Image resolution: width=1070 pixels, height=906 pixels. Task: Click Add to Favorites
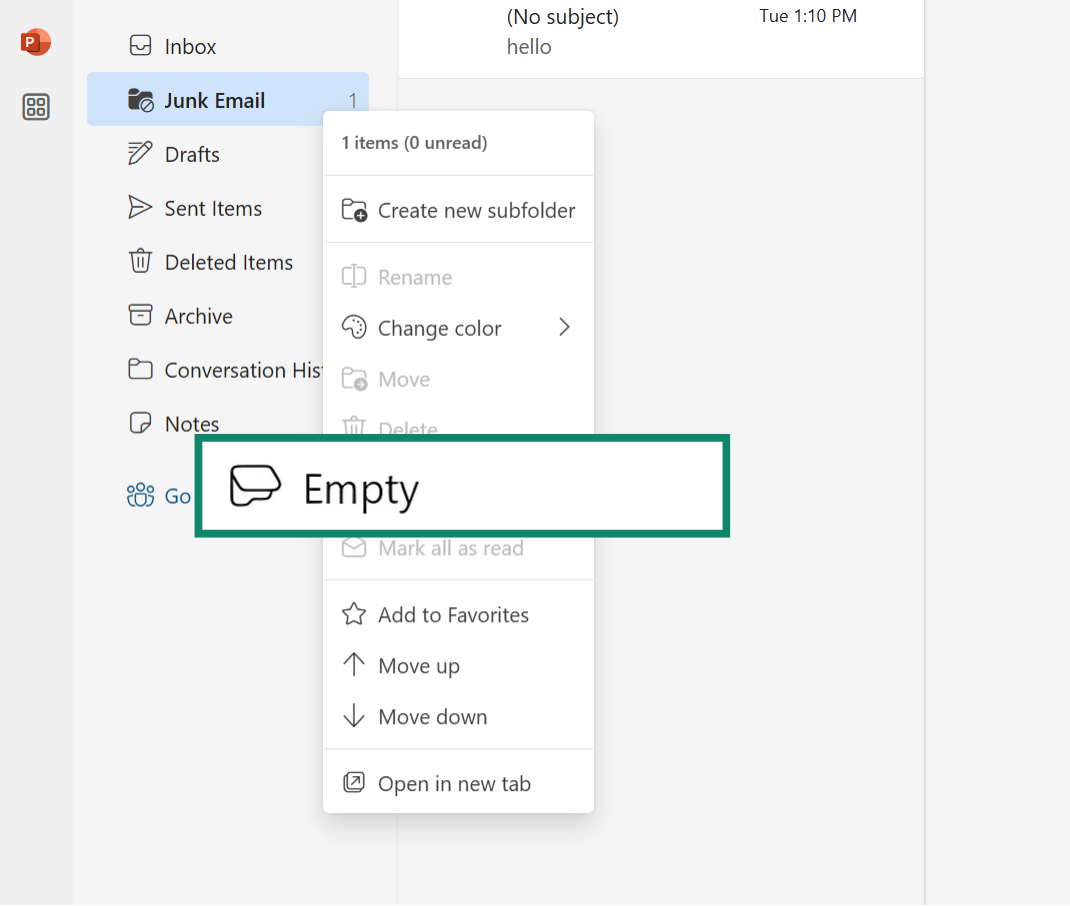click(x=453, y=614)
